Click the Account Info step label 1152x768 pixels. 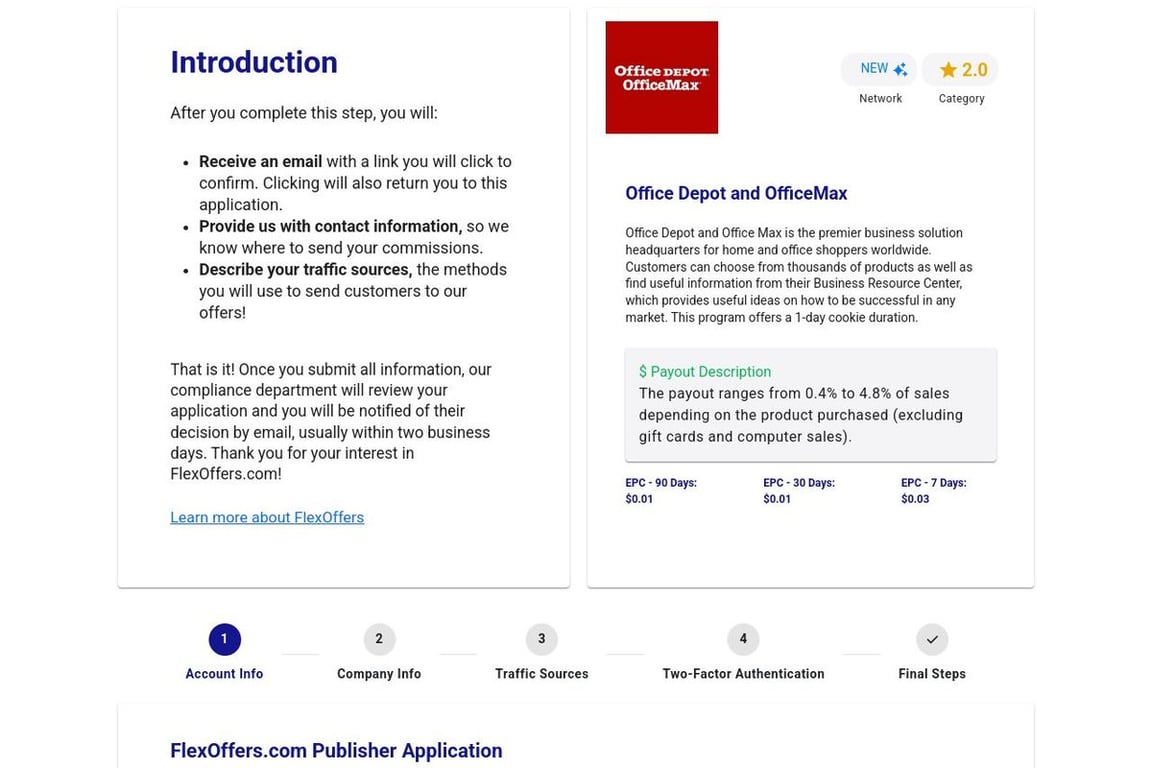pos(224,673)
